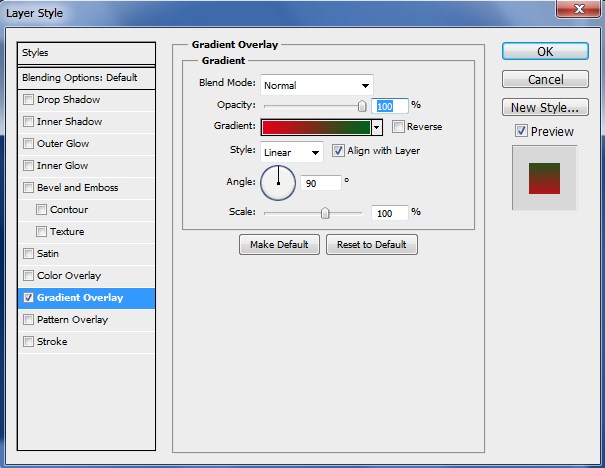This screenshot has height=468, width=605.
Task: Tick the Color Overlay checkbox
Action: click(28, 275)
